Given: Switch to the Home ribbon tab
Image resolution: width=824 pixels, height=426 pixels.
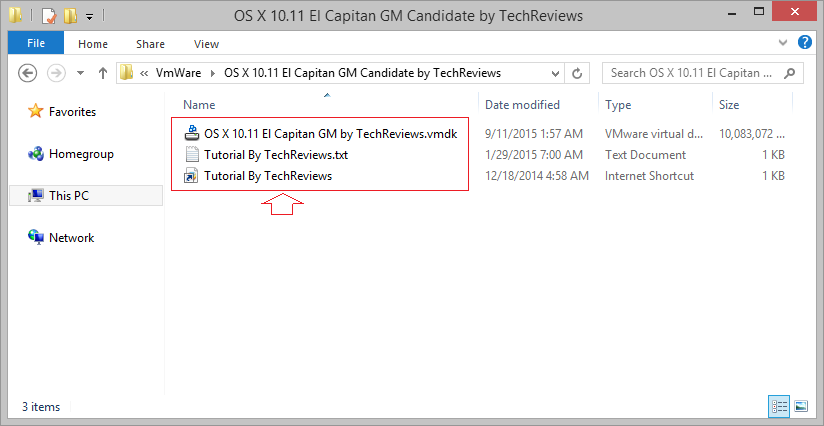Looking at the screenshot, I should [93, 44].
